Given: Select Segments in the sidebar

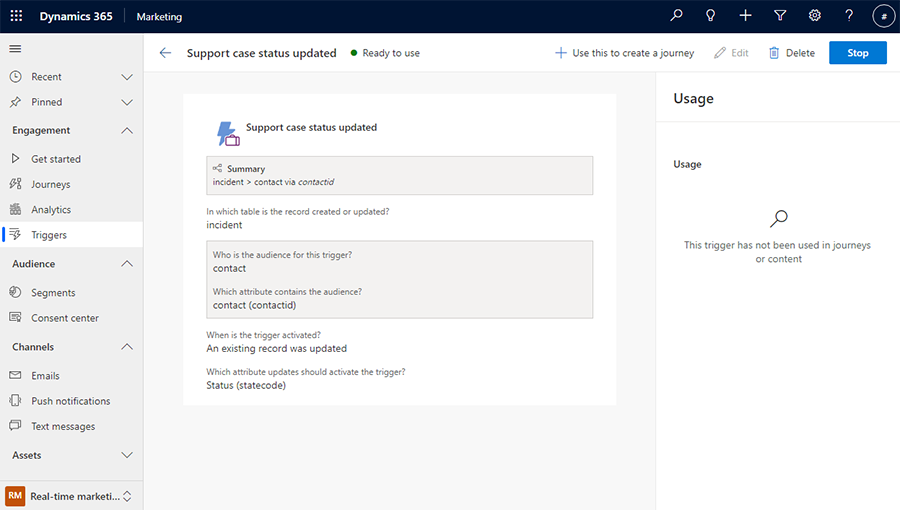Looking at the screenshot, I should [53, 293].
